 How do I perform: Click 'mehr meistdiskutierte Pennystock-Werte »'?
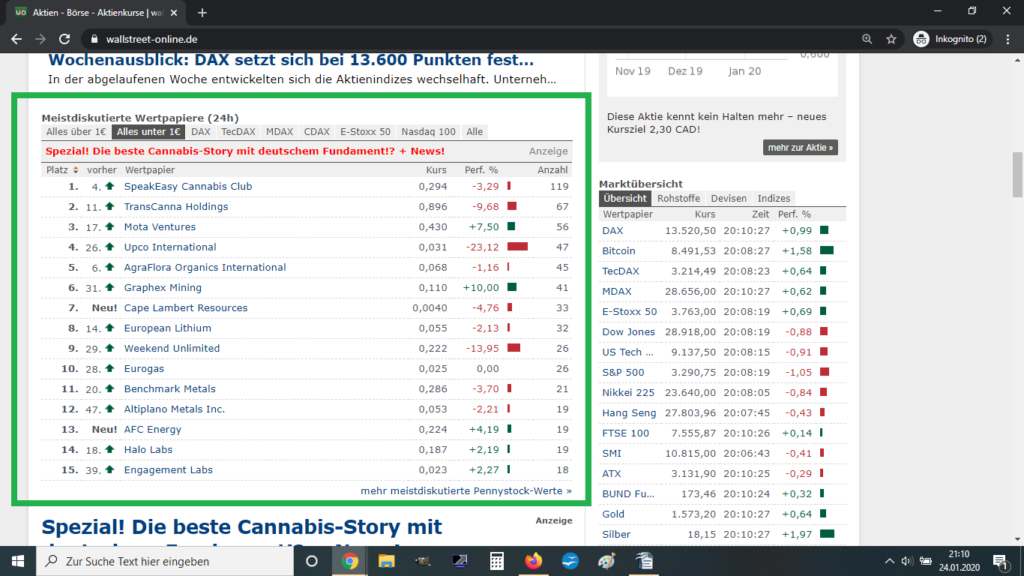466,490
